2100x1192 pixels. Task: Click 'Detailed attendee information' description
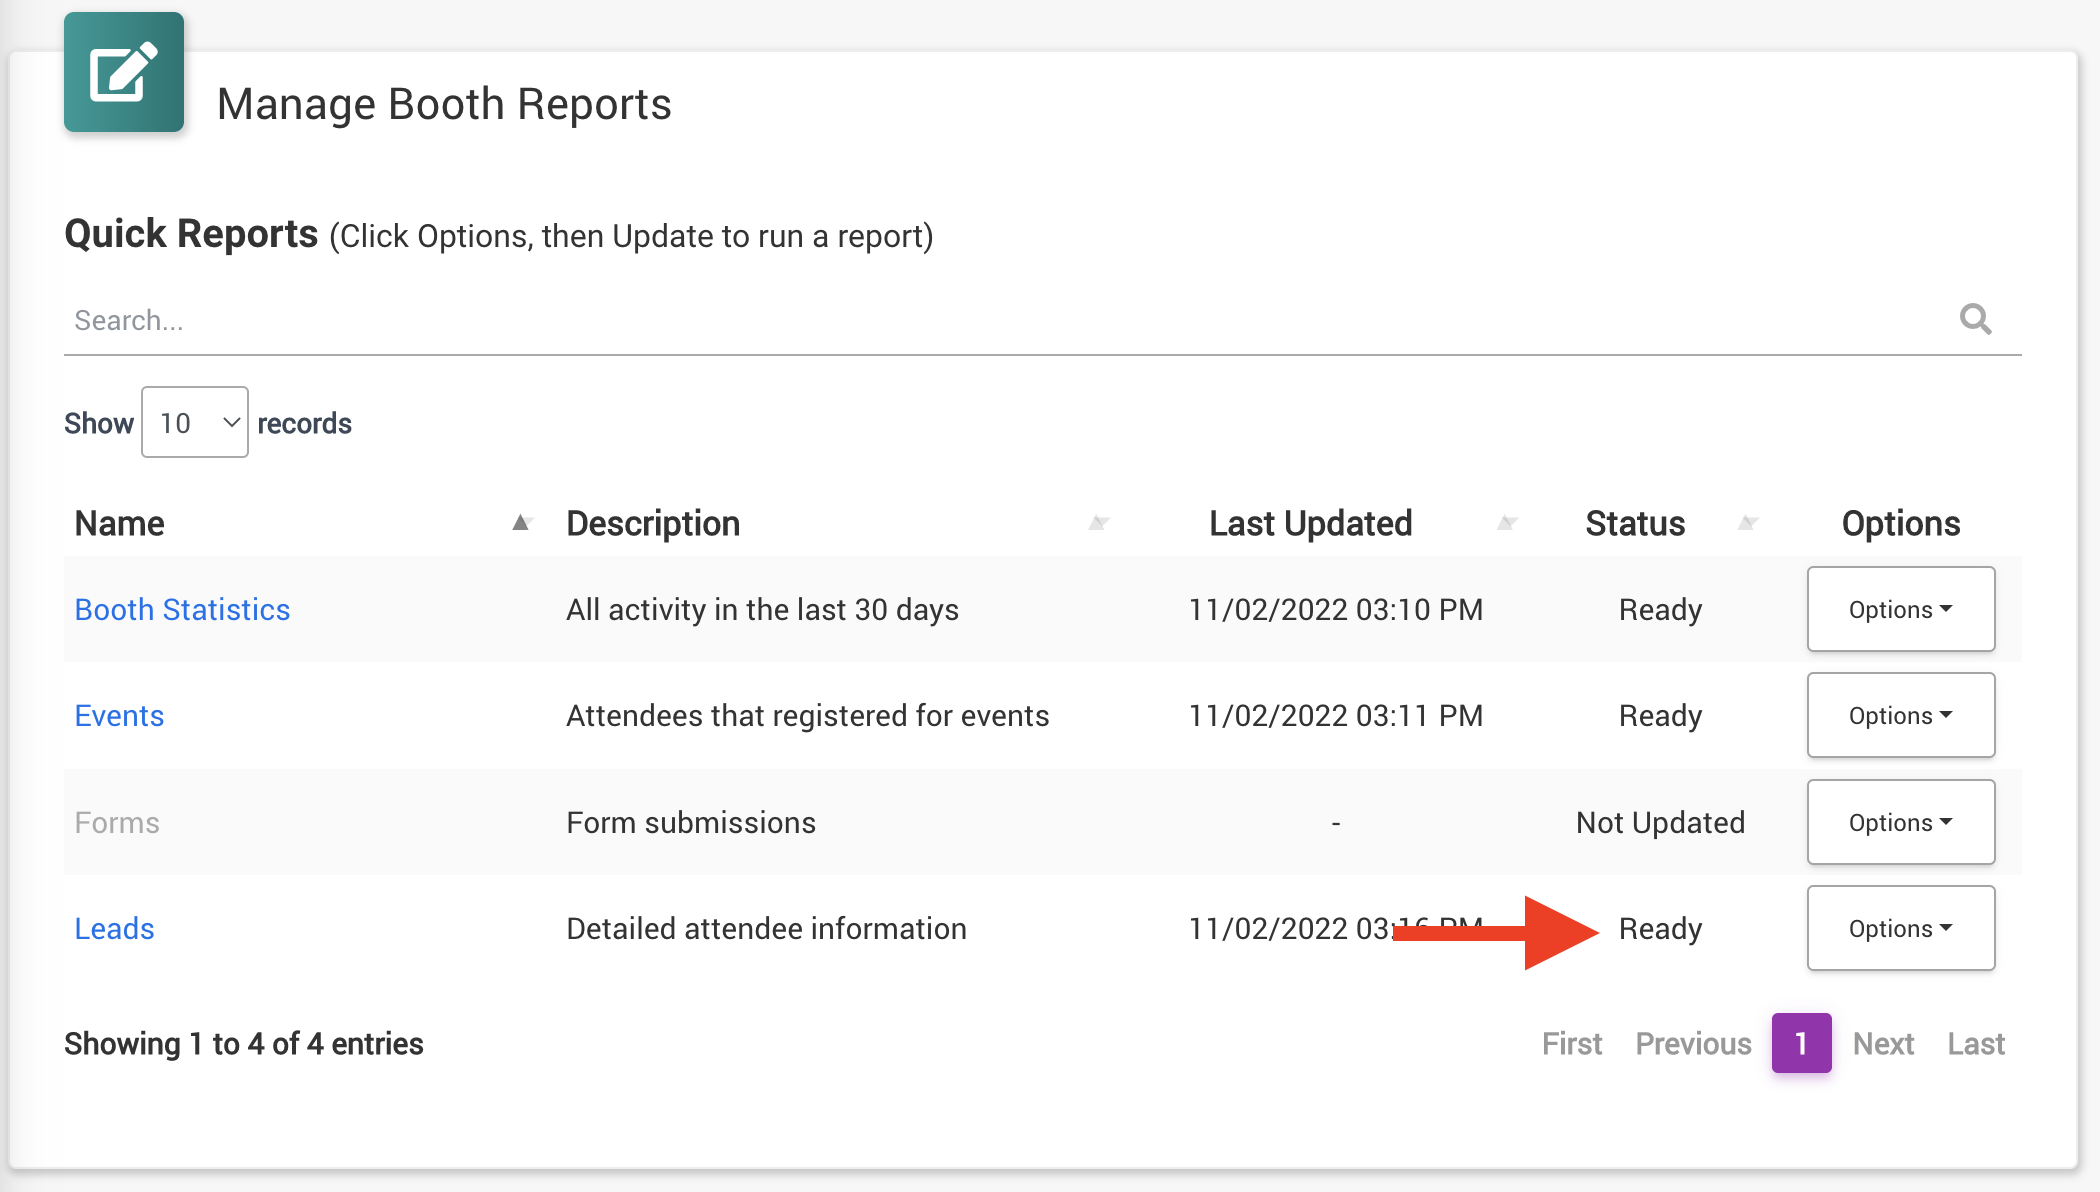(766, 928)
